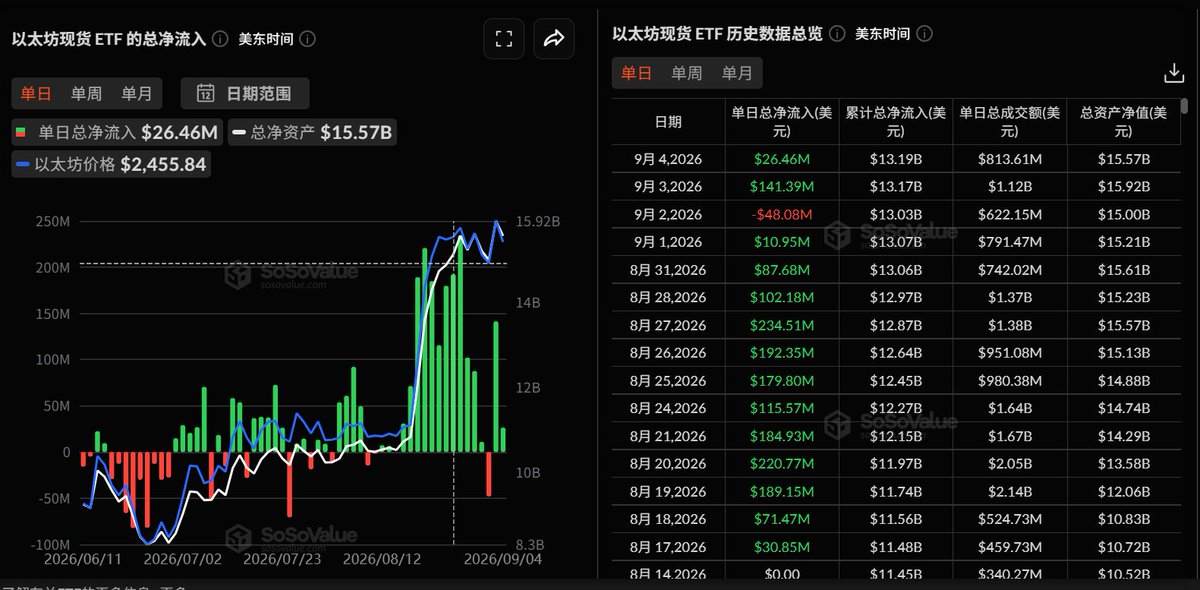Click info icon next to table panel's 美东时间
The width and height of the screenshot is (1200, 590).
pyautogui.click(x=925, y=34)
